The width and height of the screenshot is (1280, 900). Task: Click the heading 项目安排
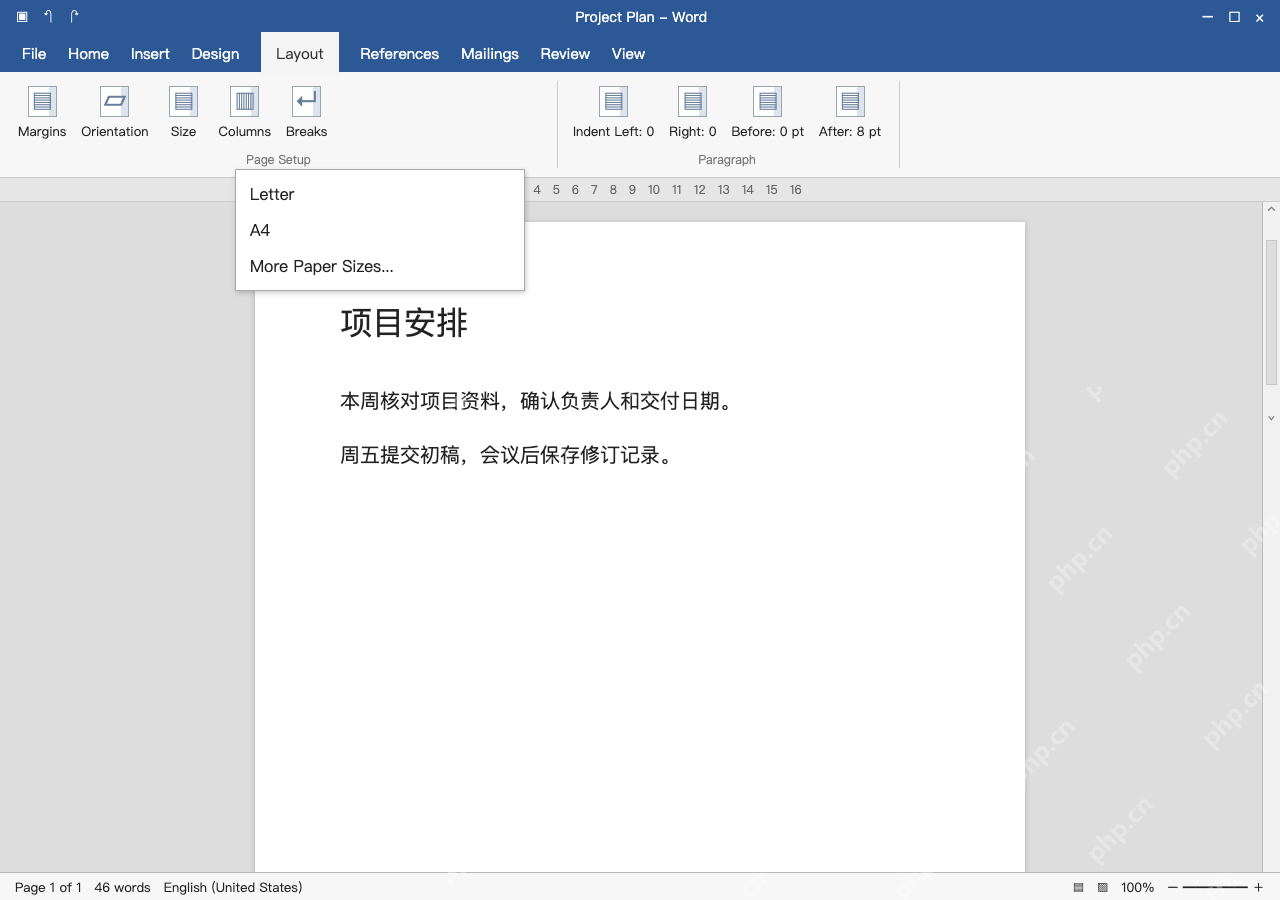pyautogui.click(x=404, y=323)
